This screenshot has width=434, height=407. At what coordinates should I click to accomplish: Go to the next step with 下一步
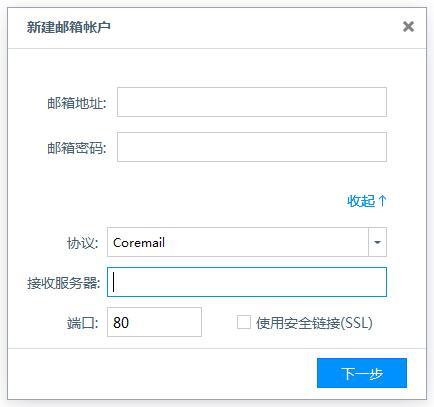point(362,373)
